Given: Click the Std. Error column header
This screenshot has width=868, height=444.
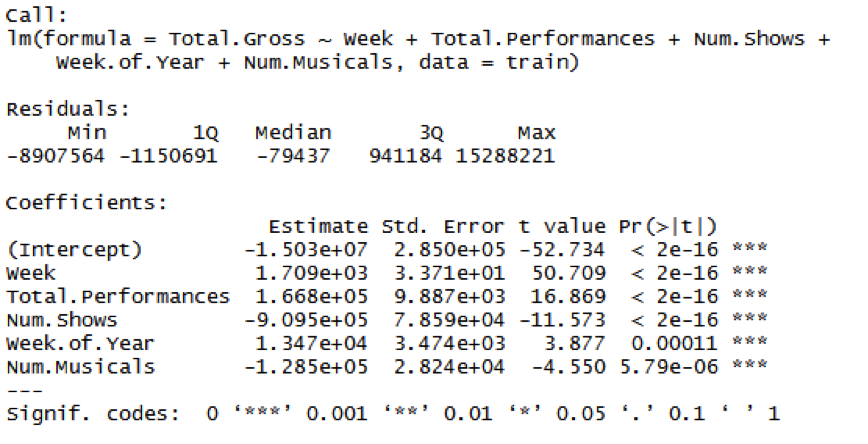Looking at the screenshot, I should 443,226.
